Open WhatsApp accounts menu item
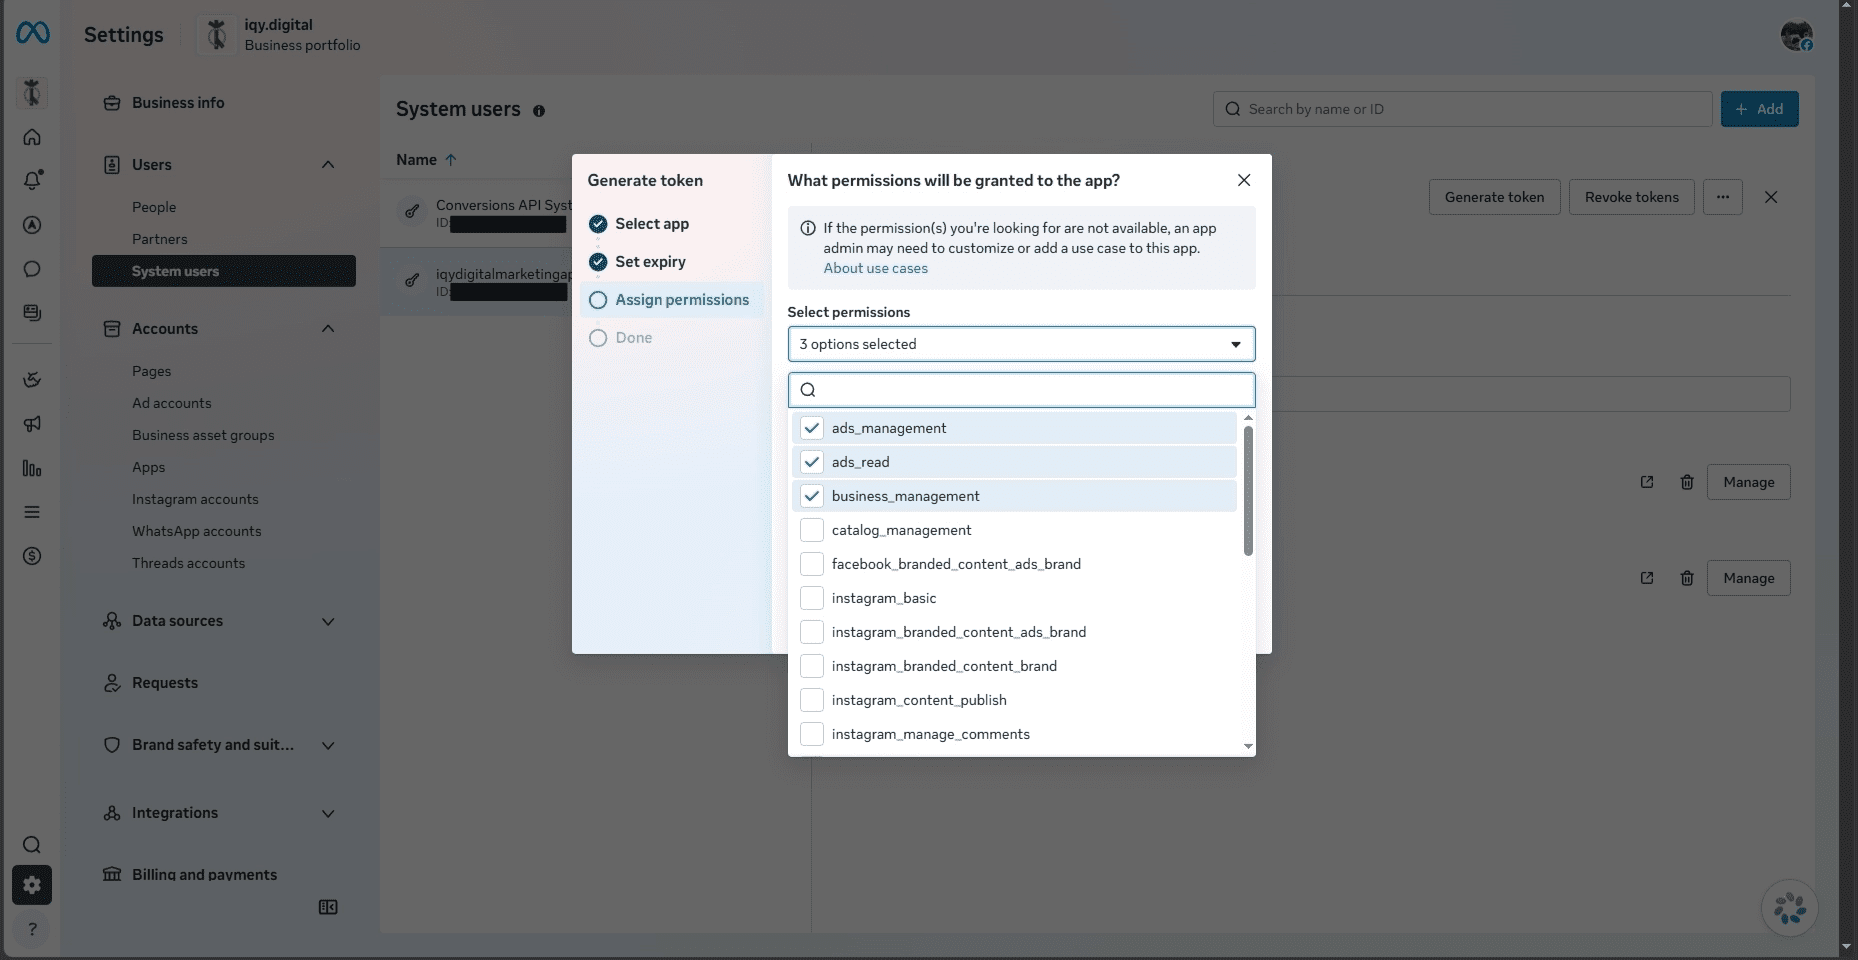Viewport: 1858px width, 960px height. pyautogui.click(x=197, y=531)
